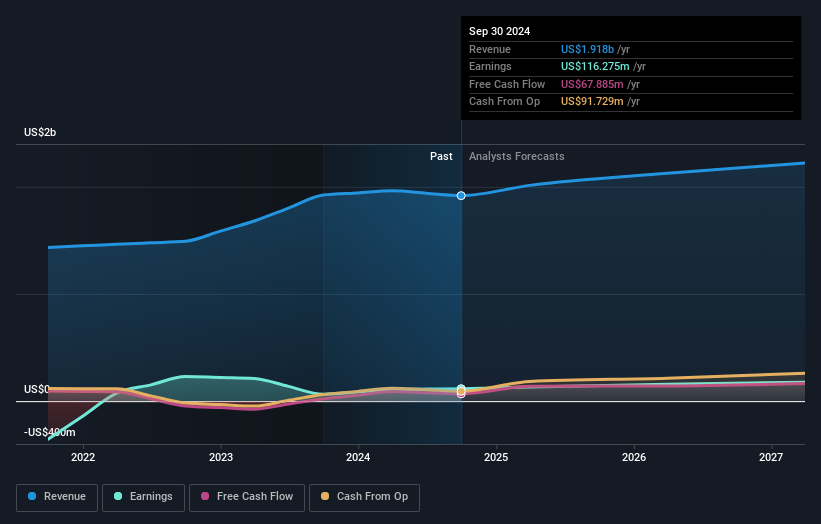Click the 2022 x-axis label
Viewport: 821px width, 524px height.
coord(83,458)
